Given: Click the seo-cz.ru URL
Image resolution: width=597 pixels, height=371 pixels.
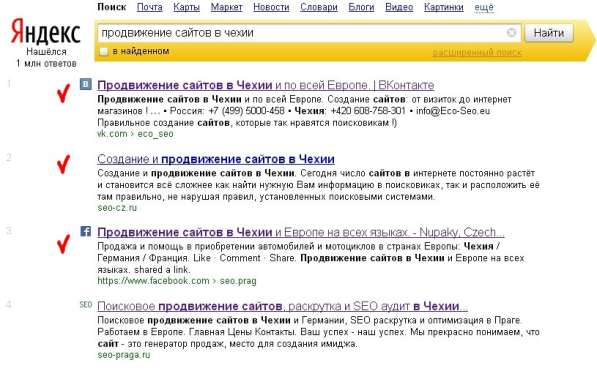Looking at the screenshot, I should click(x=117, y=208).
